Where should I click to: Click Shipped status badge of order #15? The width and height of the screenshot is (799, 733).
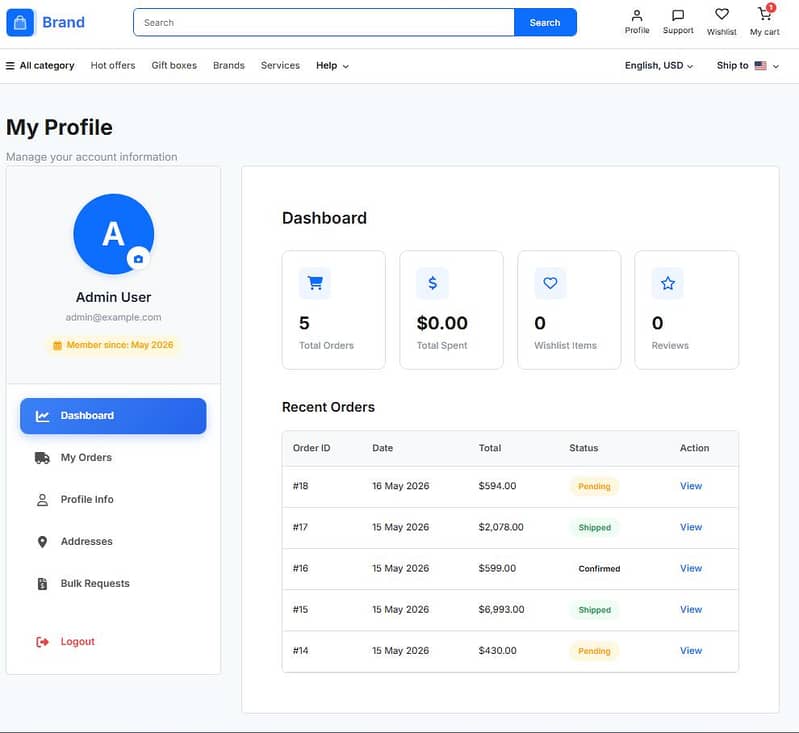595,610
